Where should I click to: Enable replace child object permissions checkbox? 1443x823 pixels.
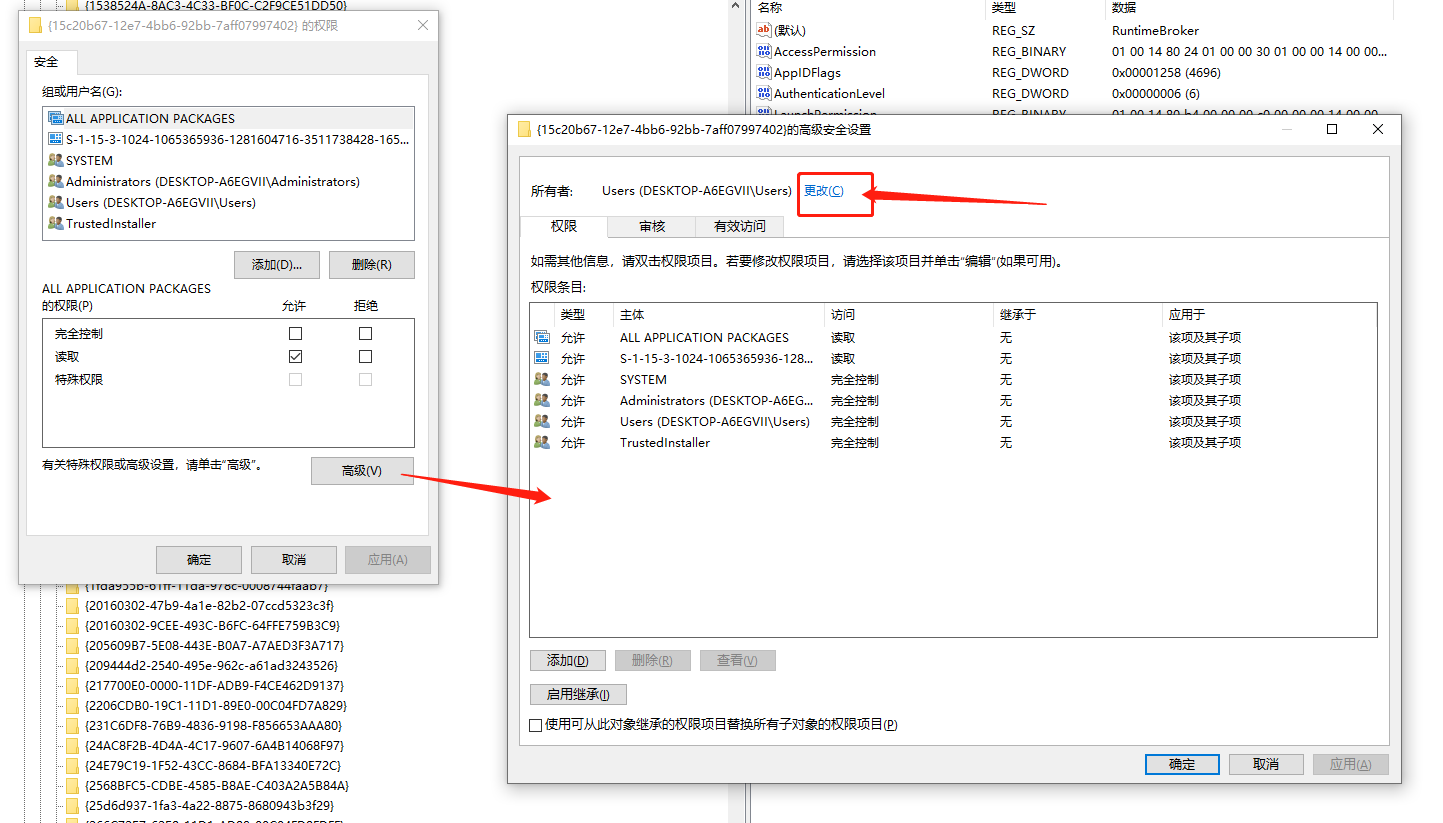(536, 725)
